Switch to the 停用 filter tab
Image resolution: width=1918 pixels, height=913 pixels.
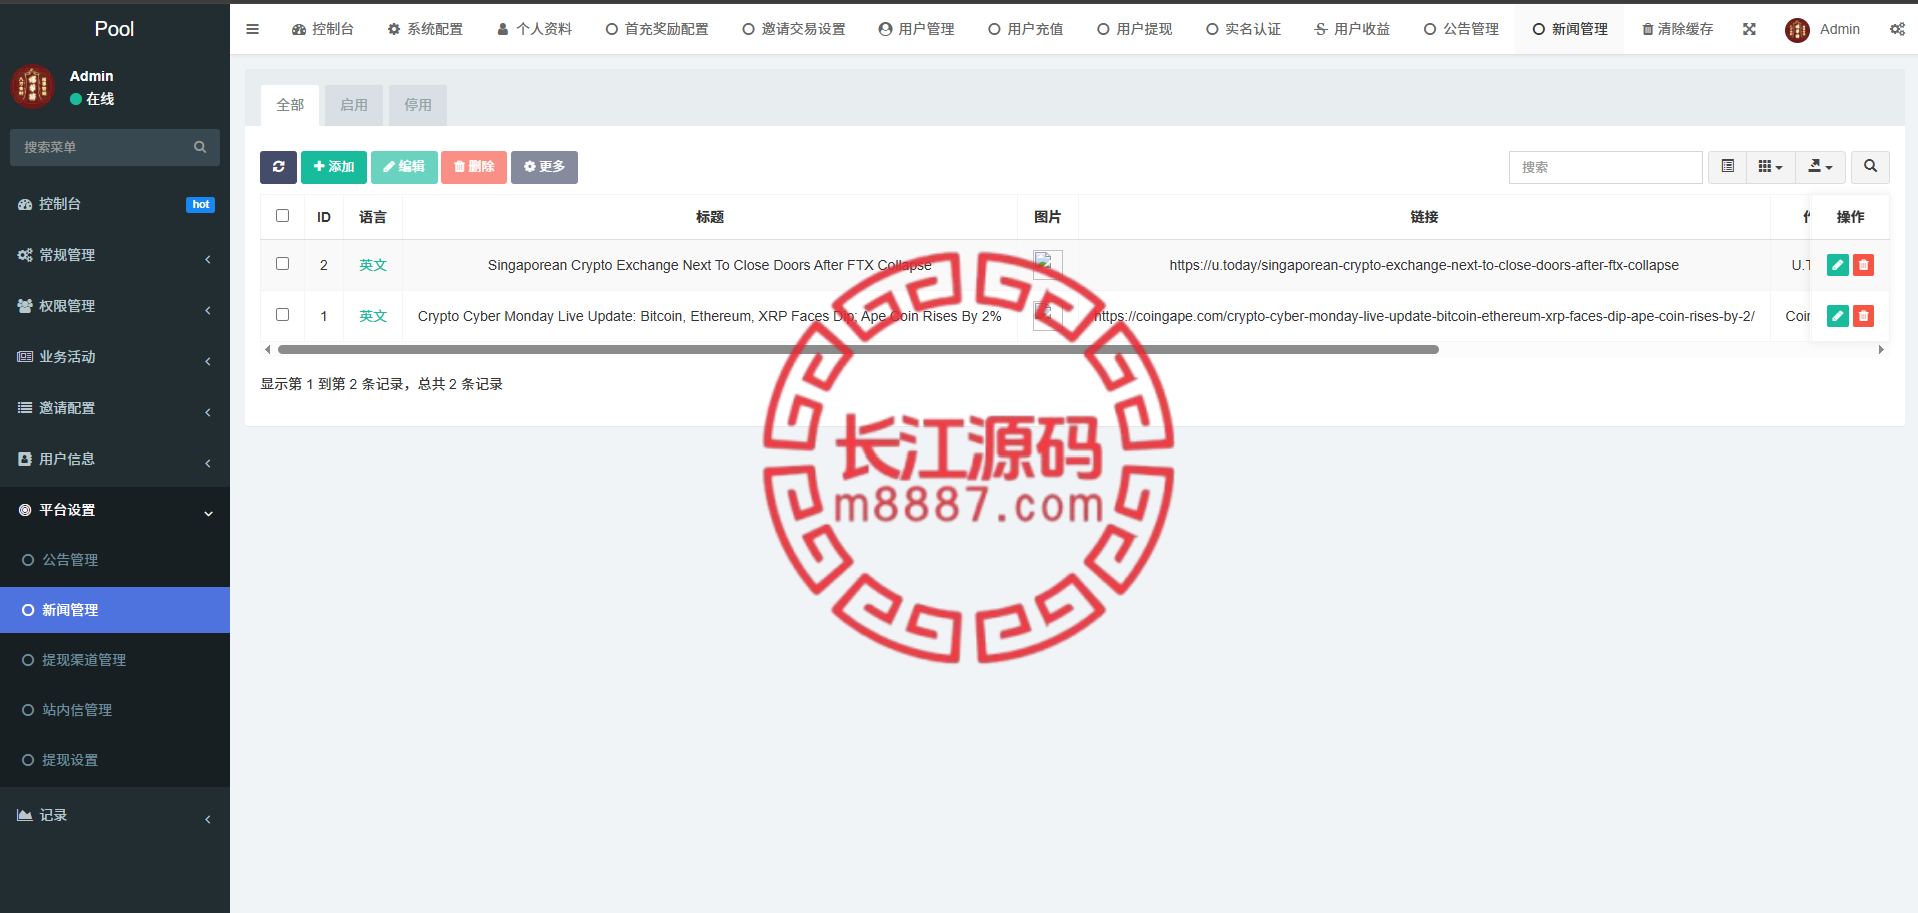click(x=418, y=105)
